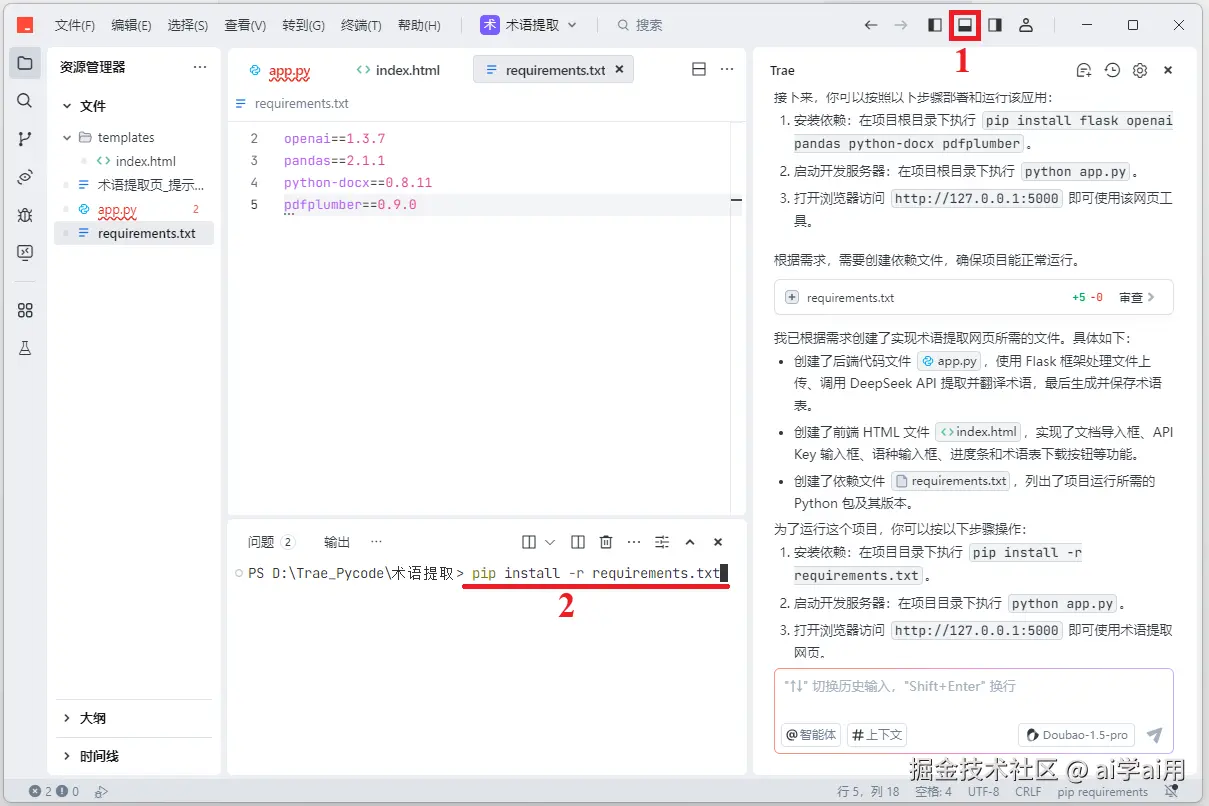Maximize the terminal panel chevron up
This screenshot has width=1209, height=806.
click(x=690, y=542)
